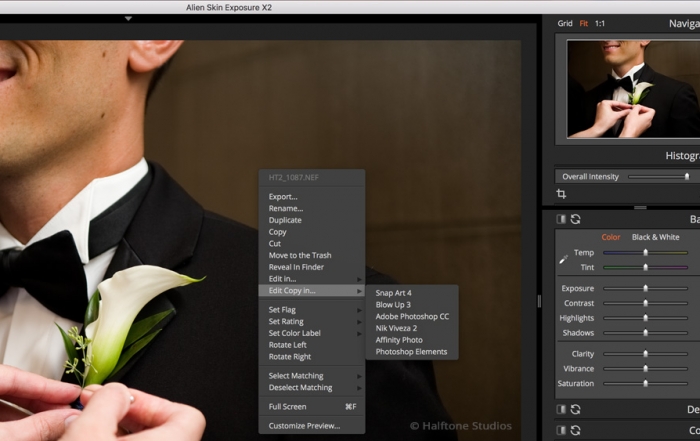Image resolution: width=700 pixels, height=441 pixels.
Task: Reset the Basic panel settings
Action: [x=575, y=219]
